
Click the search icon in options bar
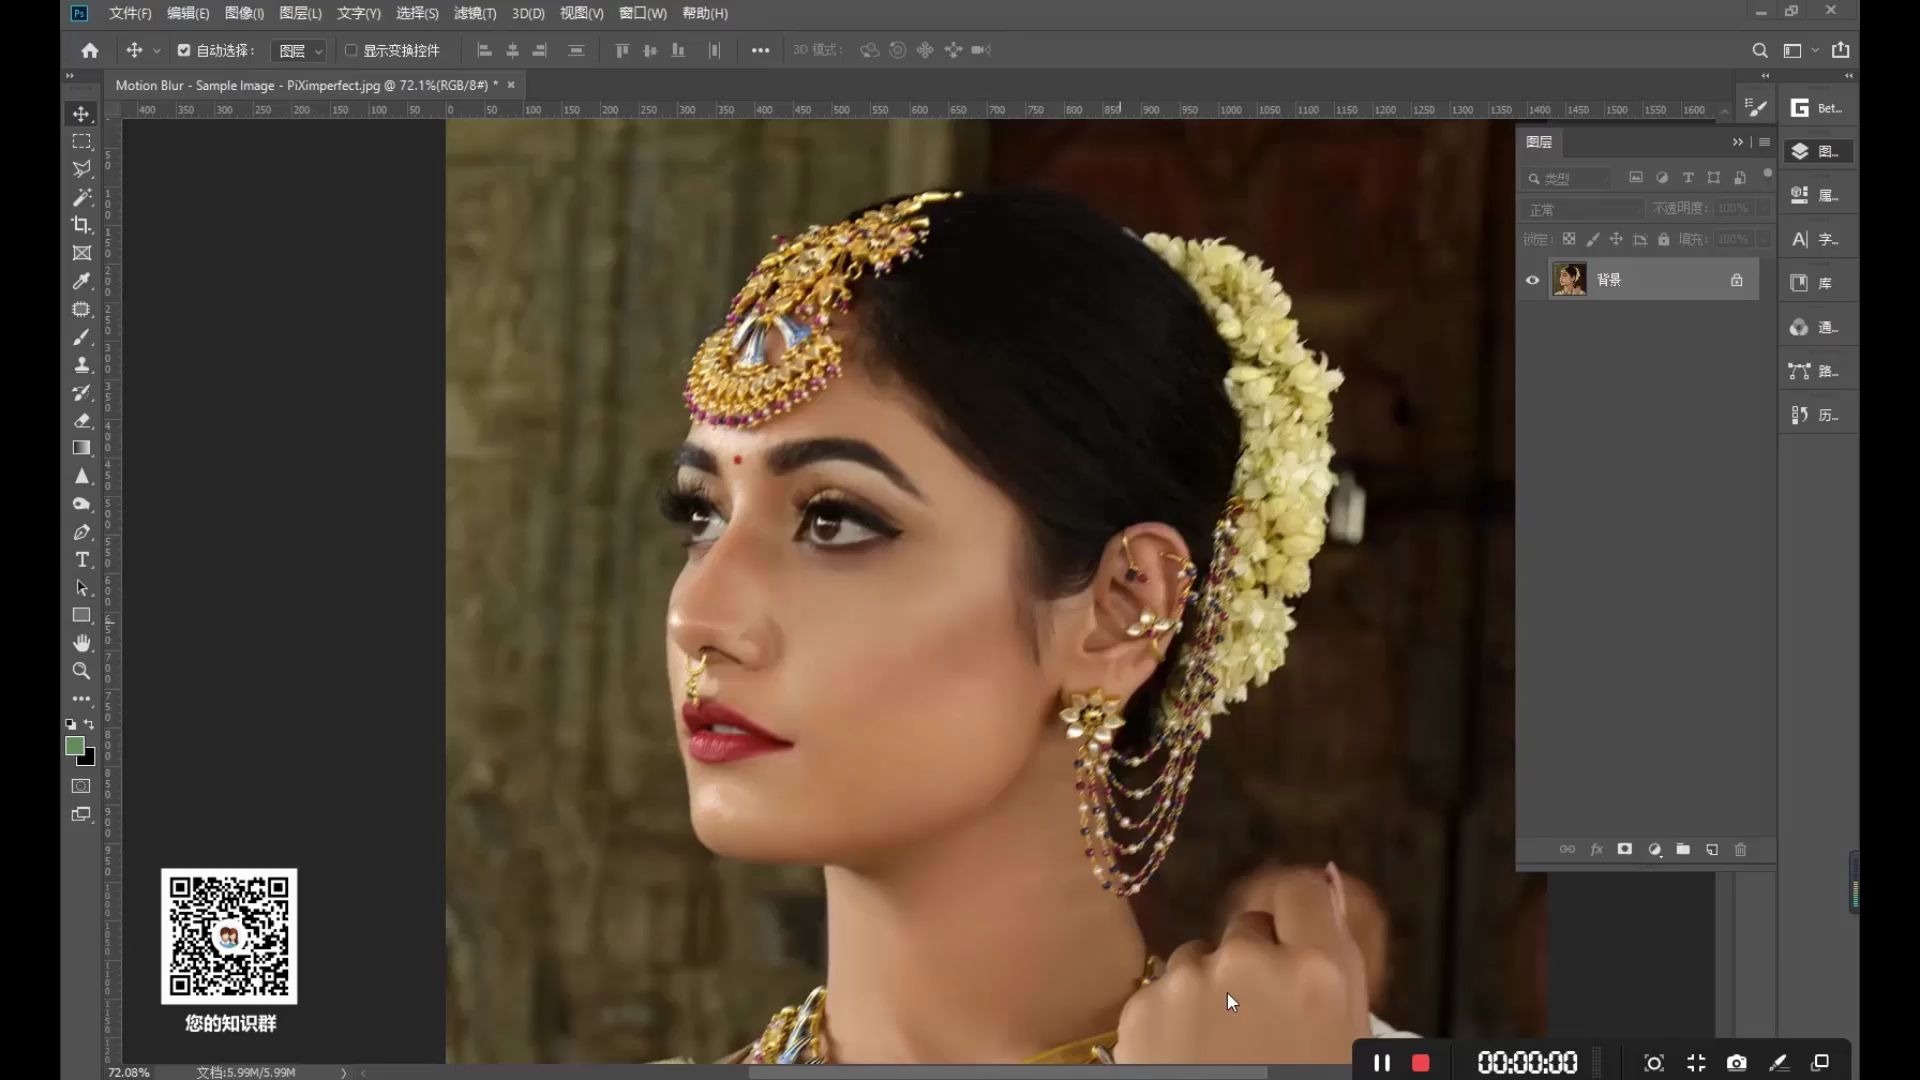tap(1759, 50)
